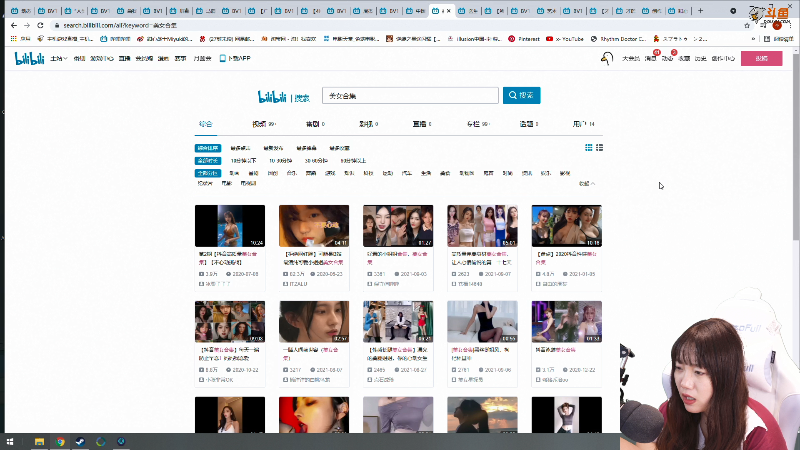This screenshot has width=800, height=450.
Task: Click the browser address bar URL
Action: pyautogui.click(x=120, y=26)
